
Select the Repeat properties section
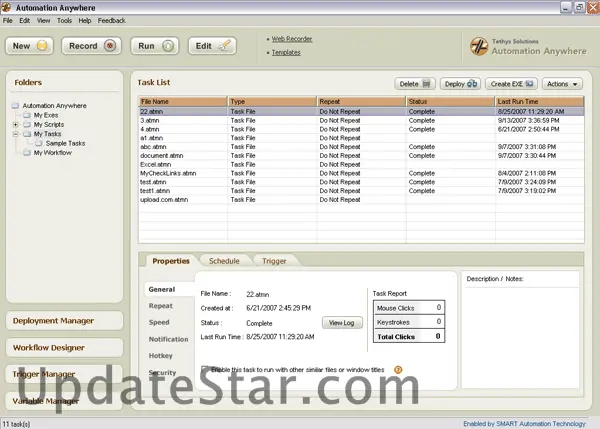pyautogui.click(x=161, y=306)
